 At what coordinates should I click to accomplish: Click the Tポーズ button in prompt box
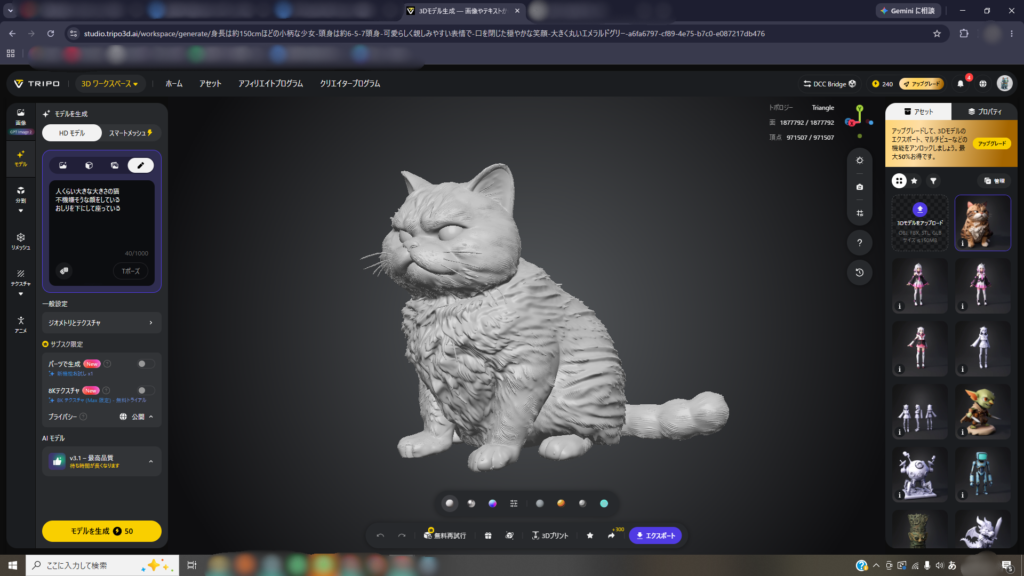131,271
